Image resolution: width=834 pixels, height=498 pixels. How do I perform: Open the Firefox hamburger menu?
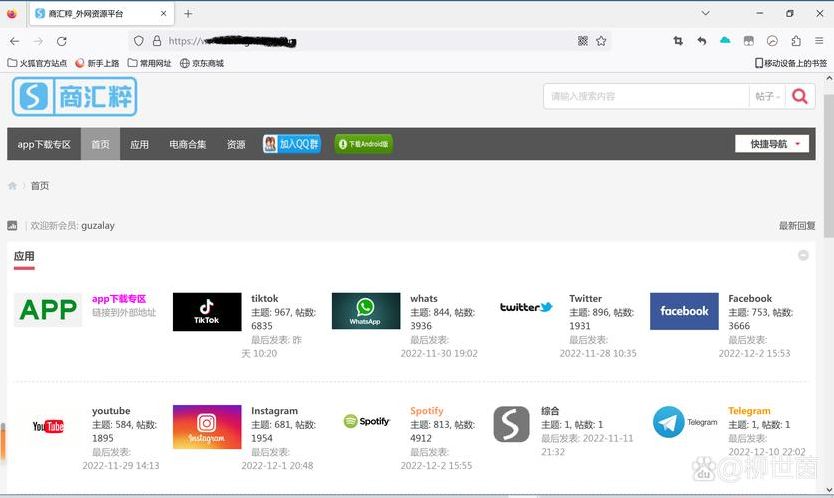pos(819,41)
